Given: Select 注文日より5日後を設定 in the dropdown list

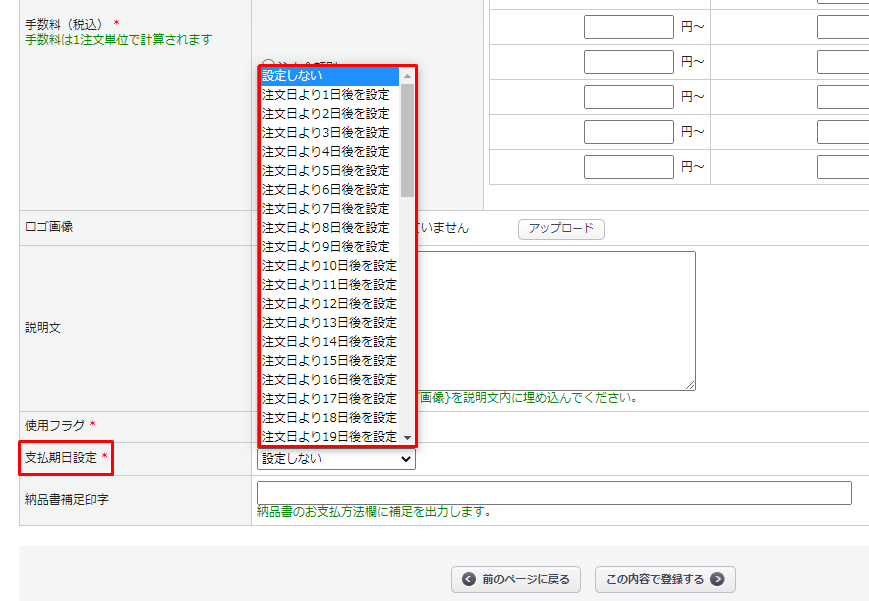Looking at the screenshot, I should point(329,170).
